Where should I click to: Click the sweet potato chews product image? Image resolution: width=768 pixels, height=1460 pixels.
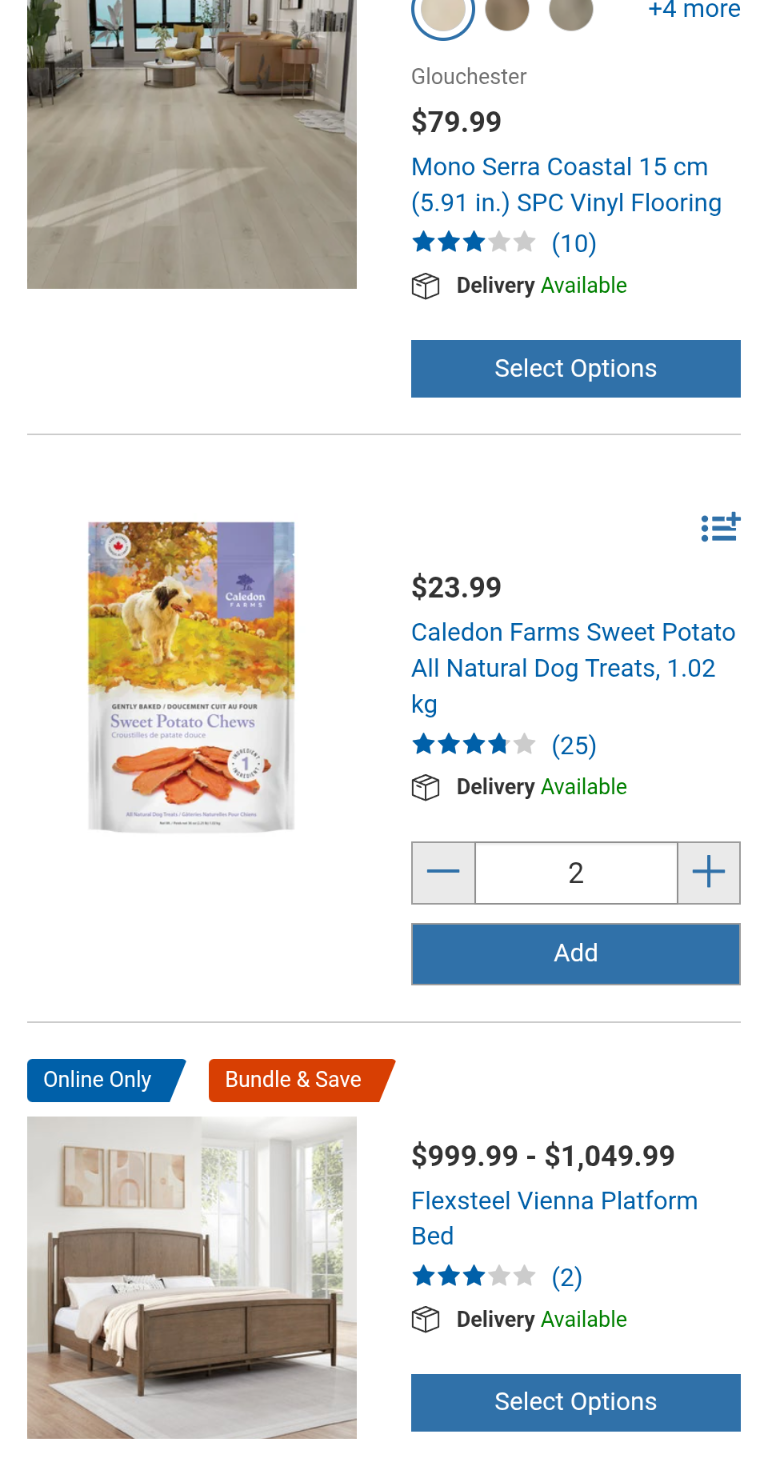point(191,676)
